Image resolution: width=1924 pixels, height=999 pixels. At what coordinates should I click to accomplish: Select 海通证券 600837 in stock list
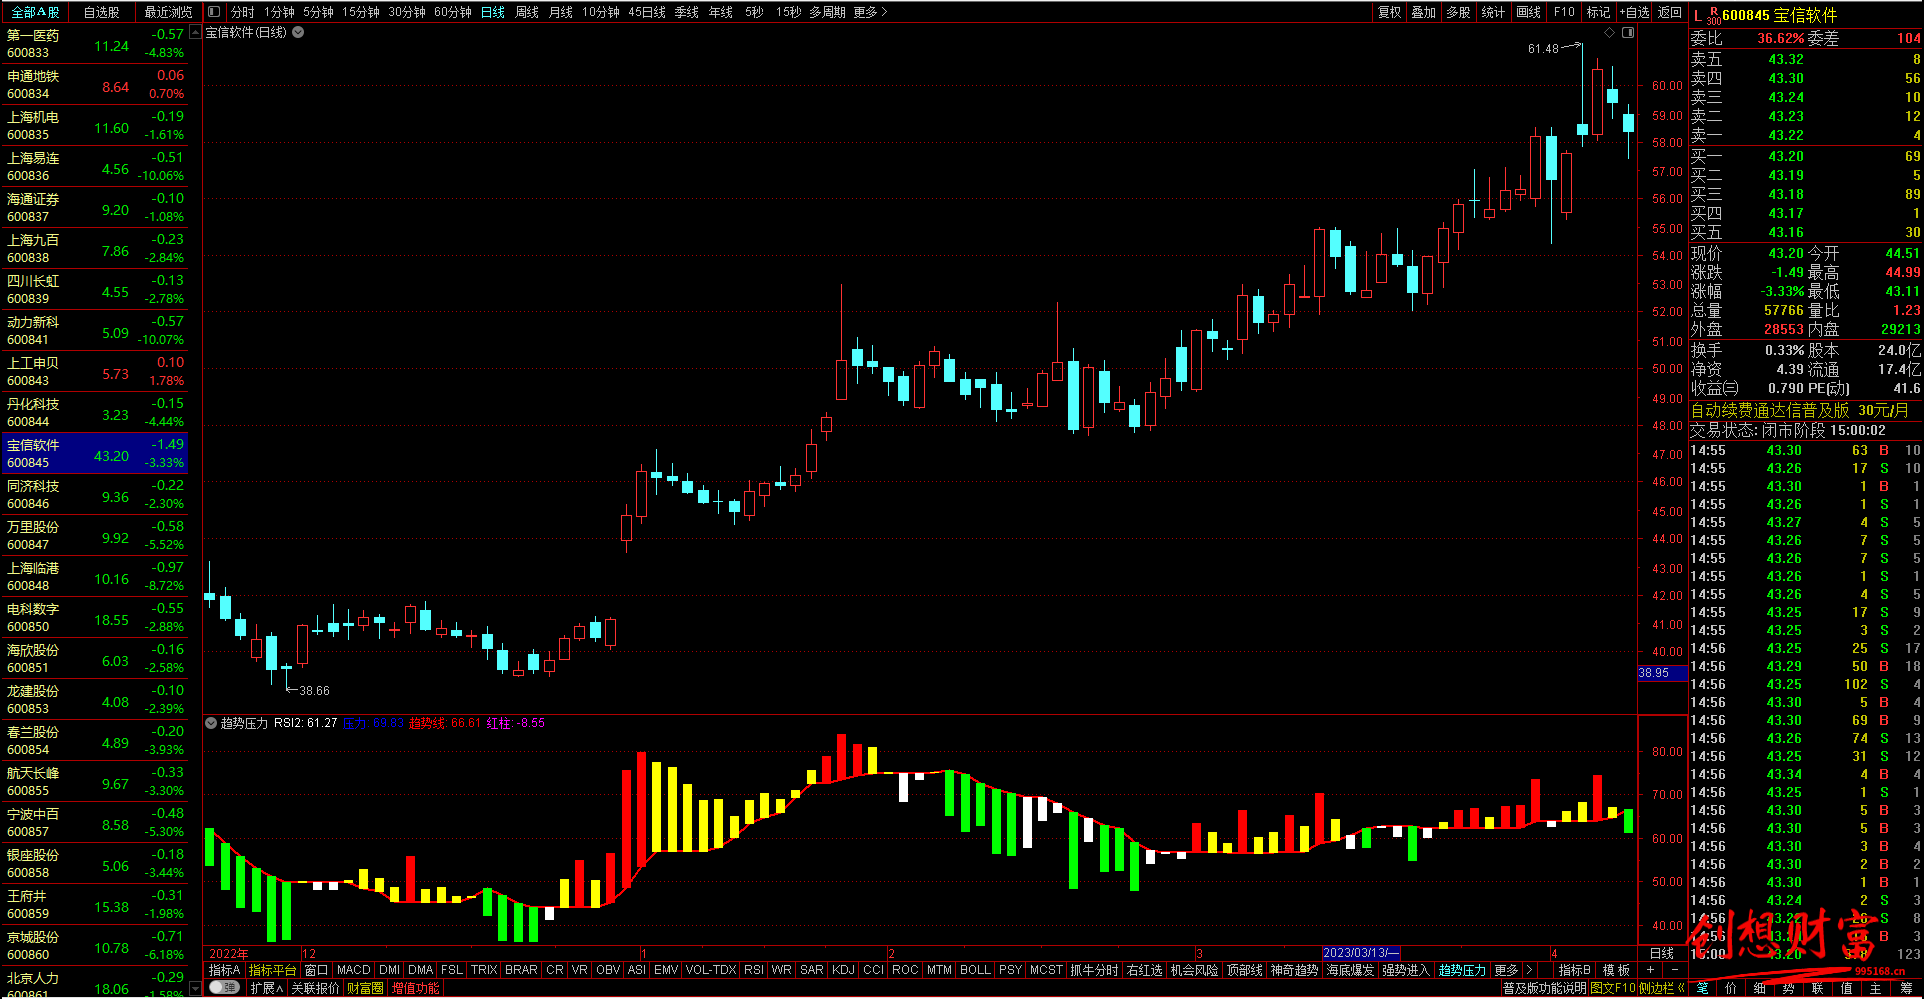pyautogui.click(x=95, y=208)
